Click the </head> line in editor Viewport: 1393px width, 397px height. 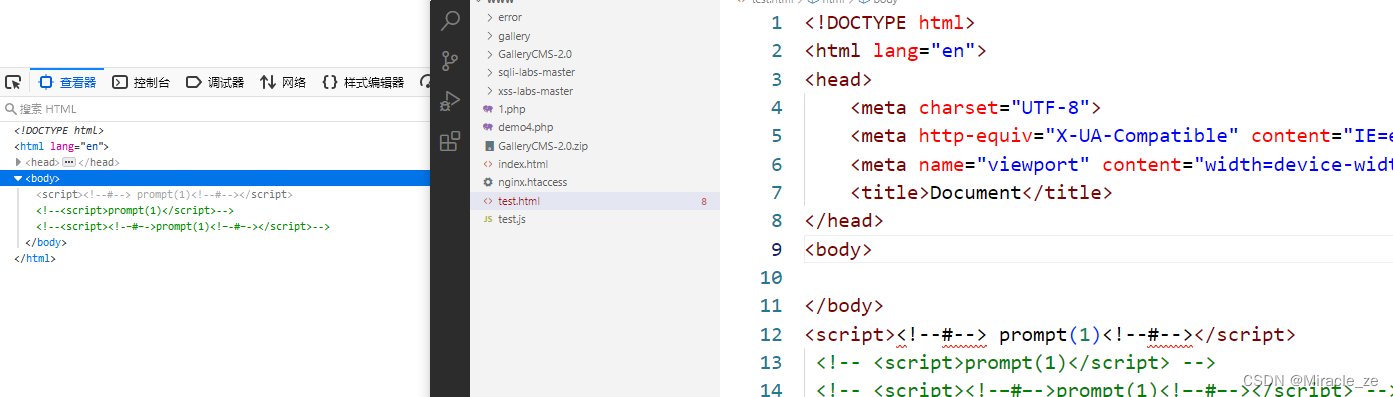(844, 220)
